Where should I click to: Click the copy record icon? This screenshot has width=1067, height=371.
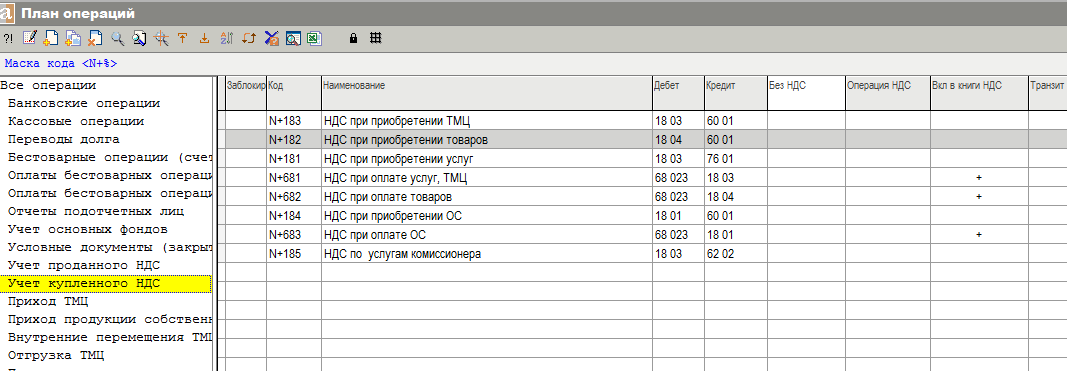73,38
